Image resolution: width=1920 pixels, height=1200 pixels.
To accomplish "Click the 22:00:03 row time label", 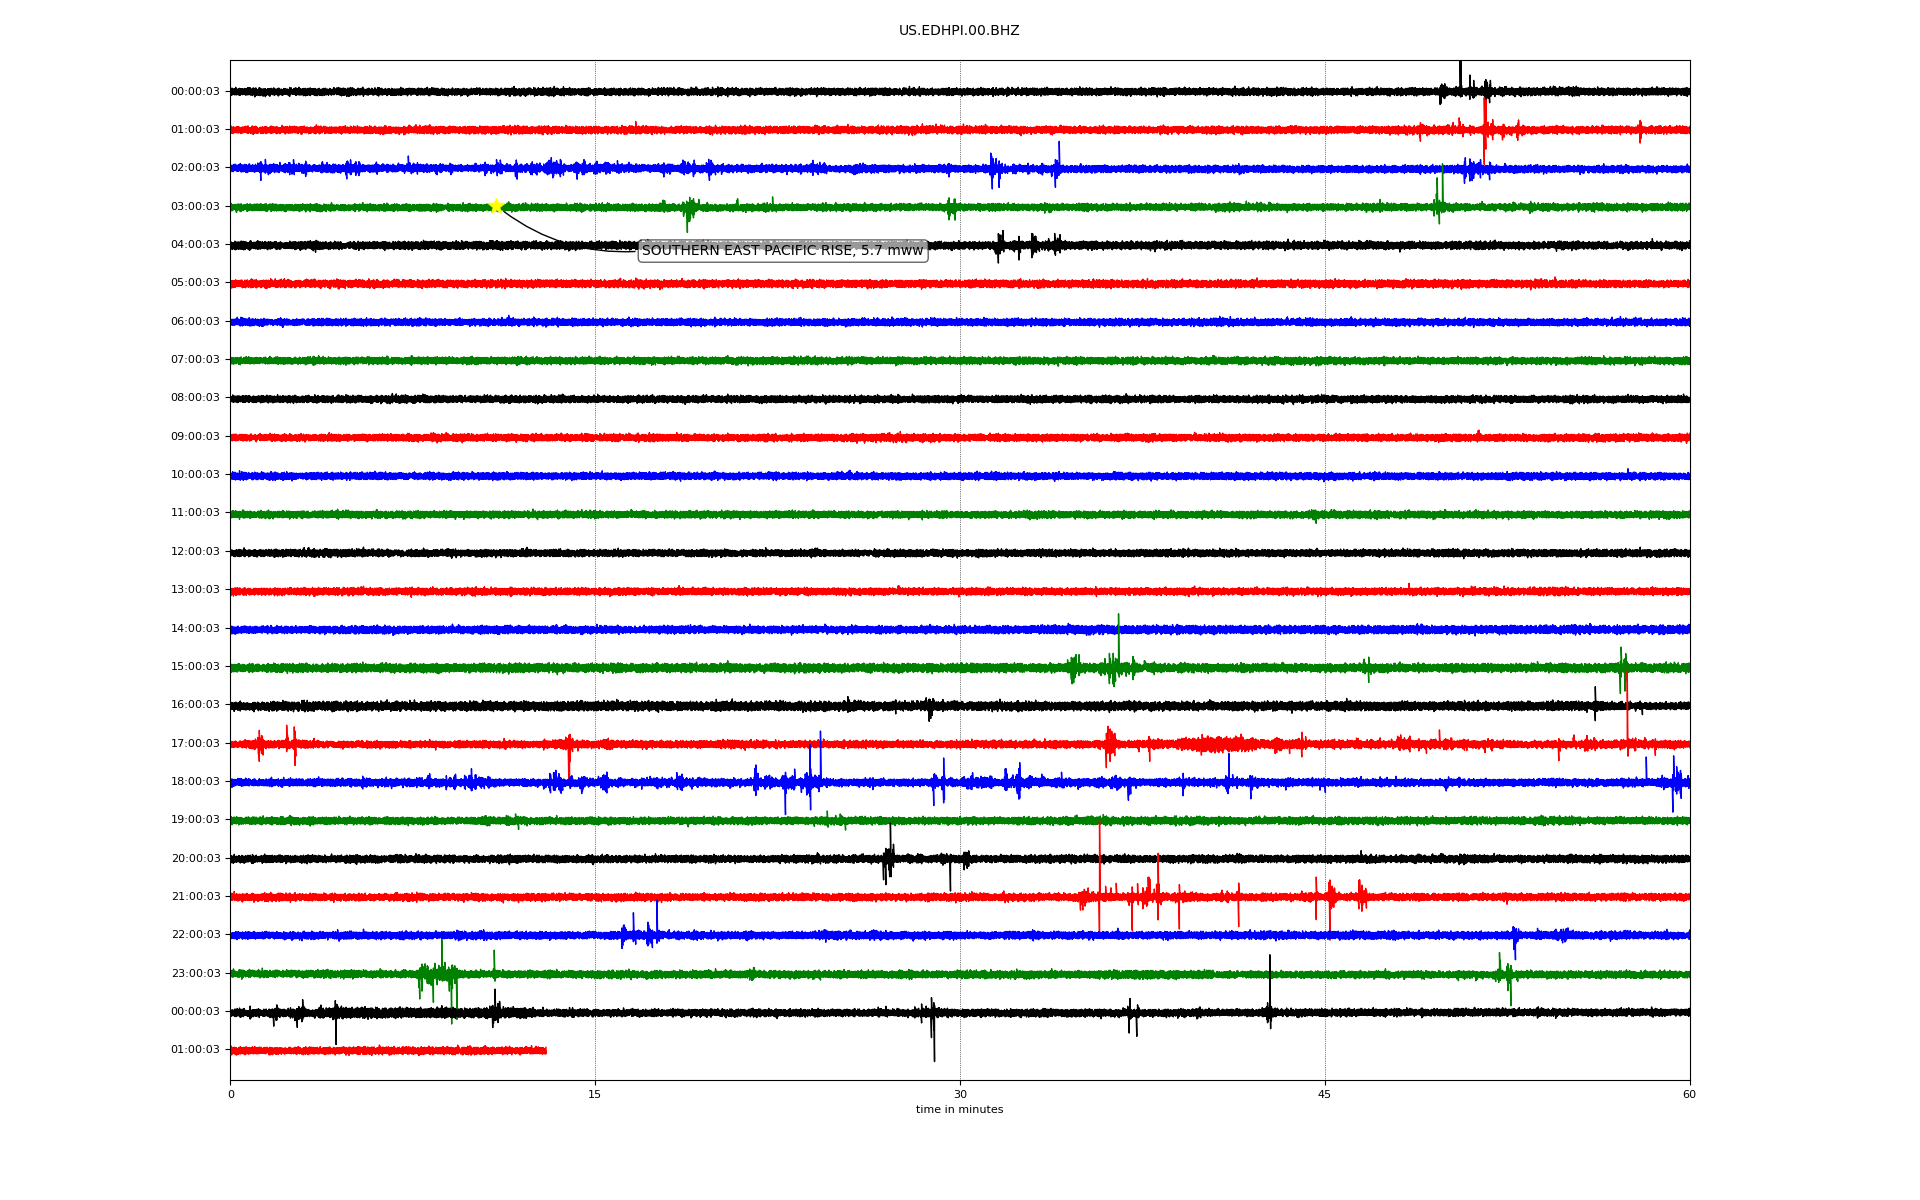I will (x=195, y=934).
